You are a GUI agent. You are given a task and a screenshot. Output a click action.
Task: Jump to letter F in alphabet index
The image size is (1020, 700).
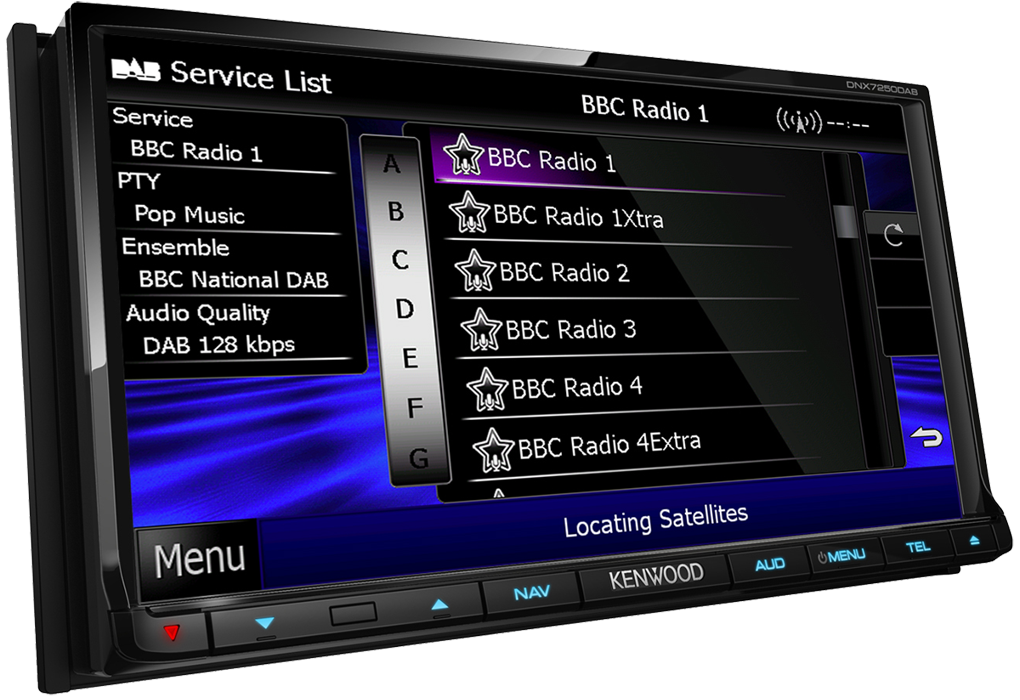tap(414, 408)
